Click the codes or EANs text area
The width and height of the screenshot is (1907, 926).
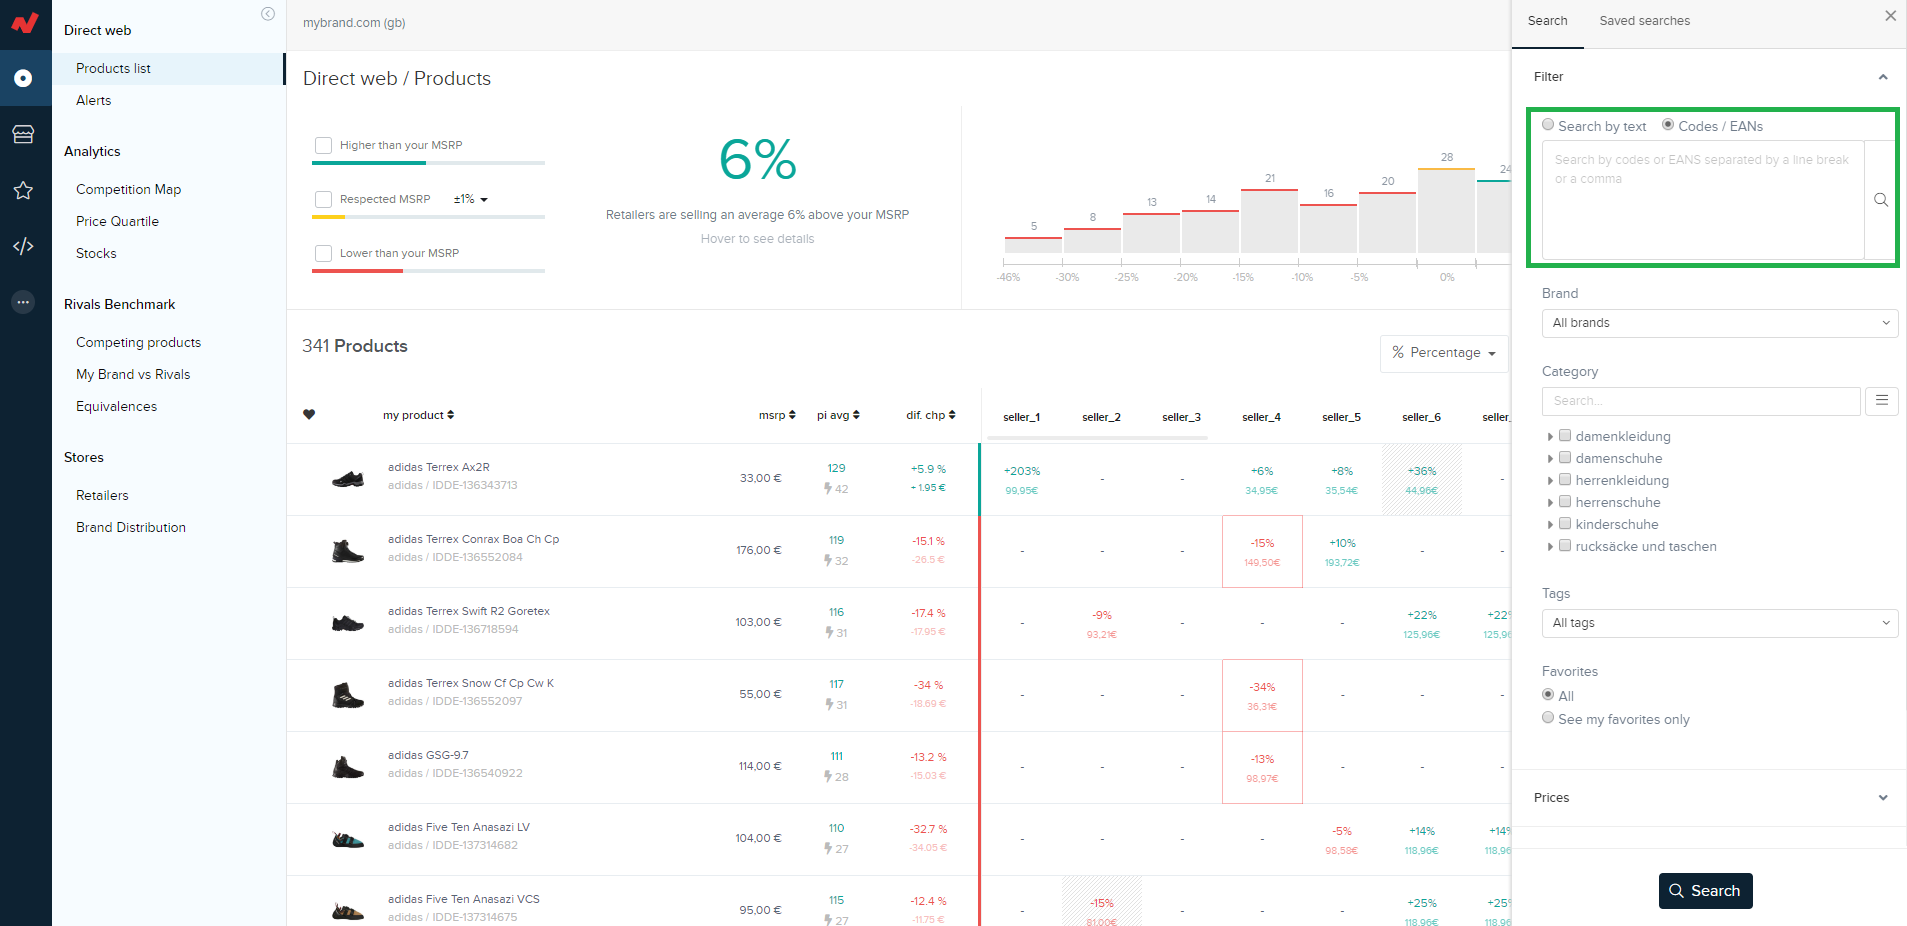(x=1703, y=200)
